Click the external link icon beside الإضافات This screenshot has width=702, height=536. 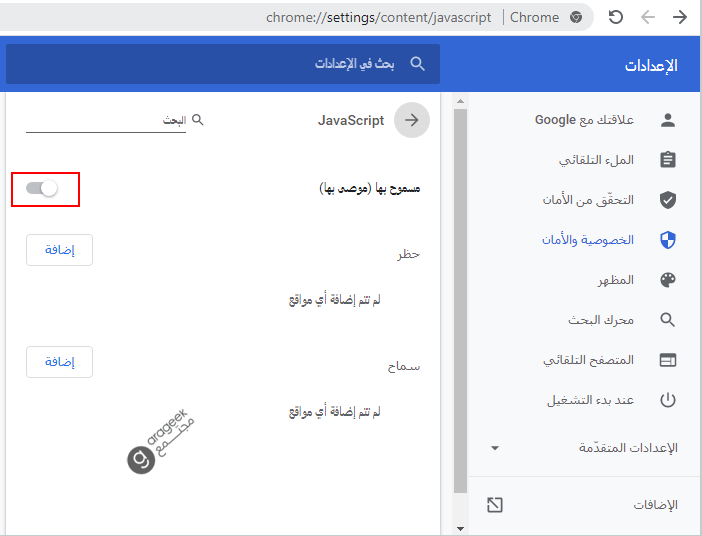point(495,505)
